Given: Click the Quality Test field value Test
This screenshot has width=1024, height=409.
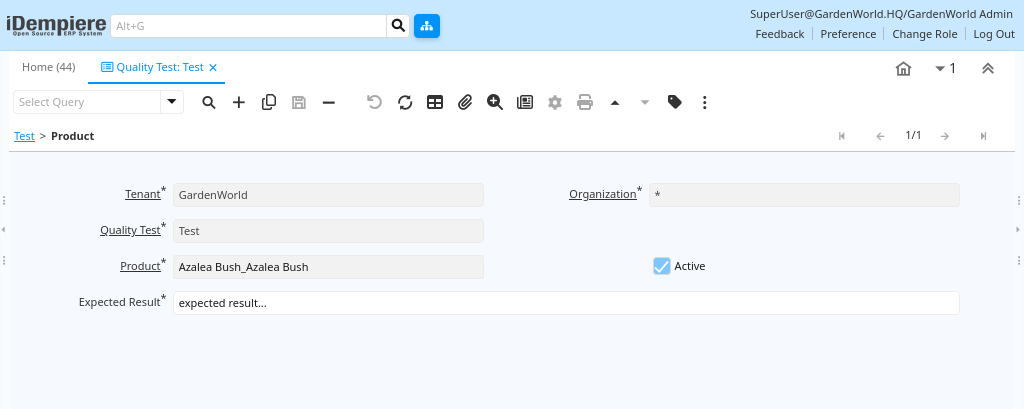Looking at the screenshot, I should pyautogui.click(x=328, y=231).
